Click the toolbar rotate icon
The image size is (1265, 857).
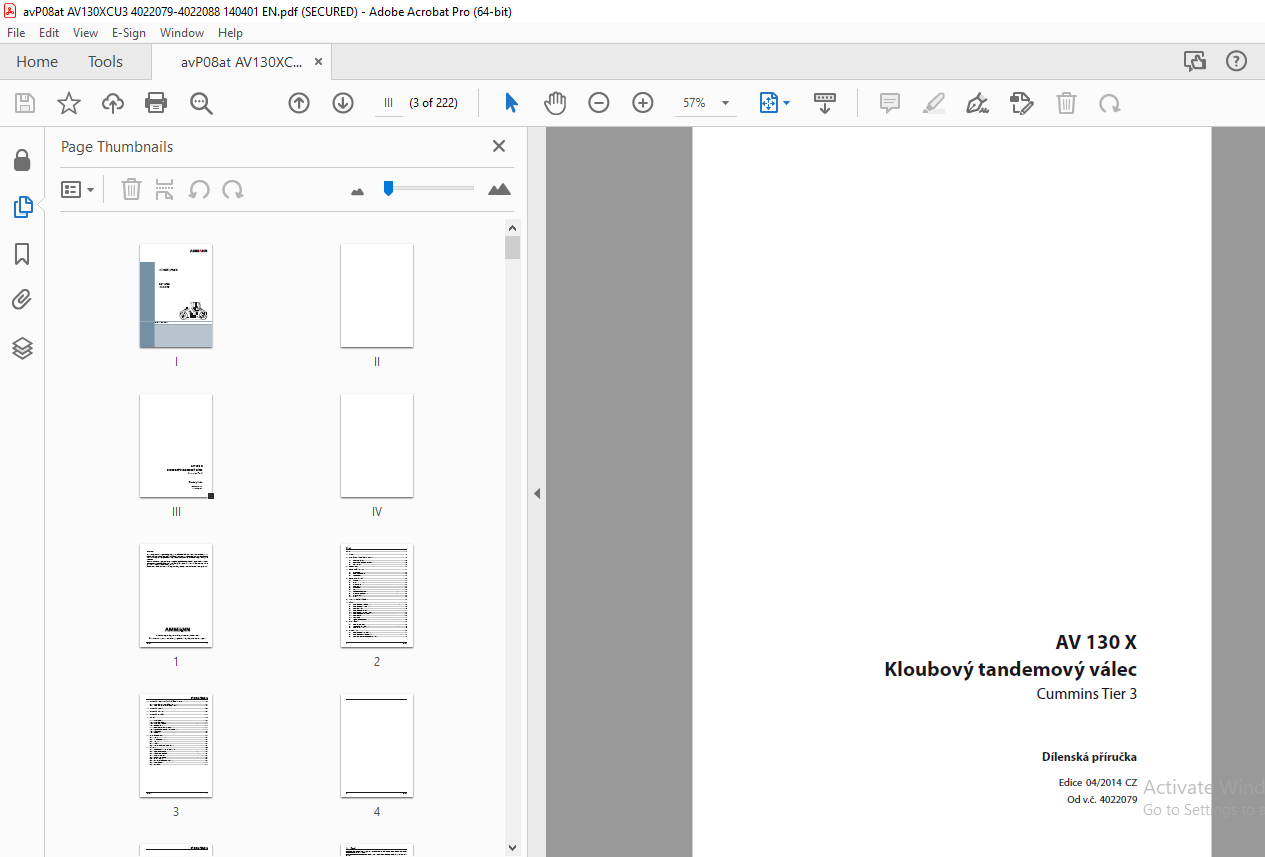tap(1109, 103)
